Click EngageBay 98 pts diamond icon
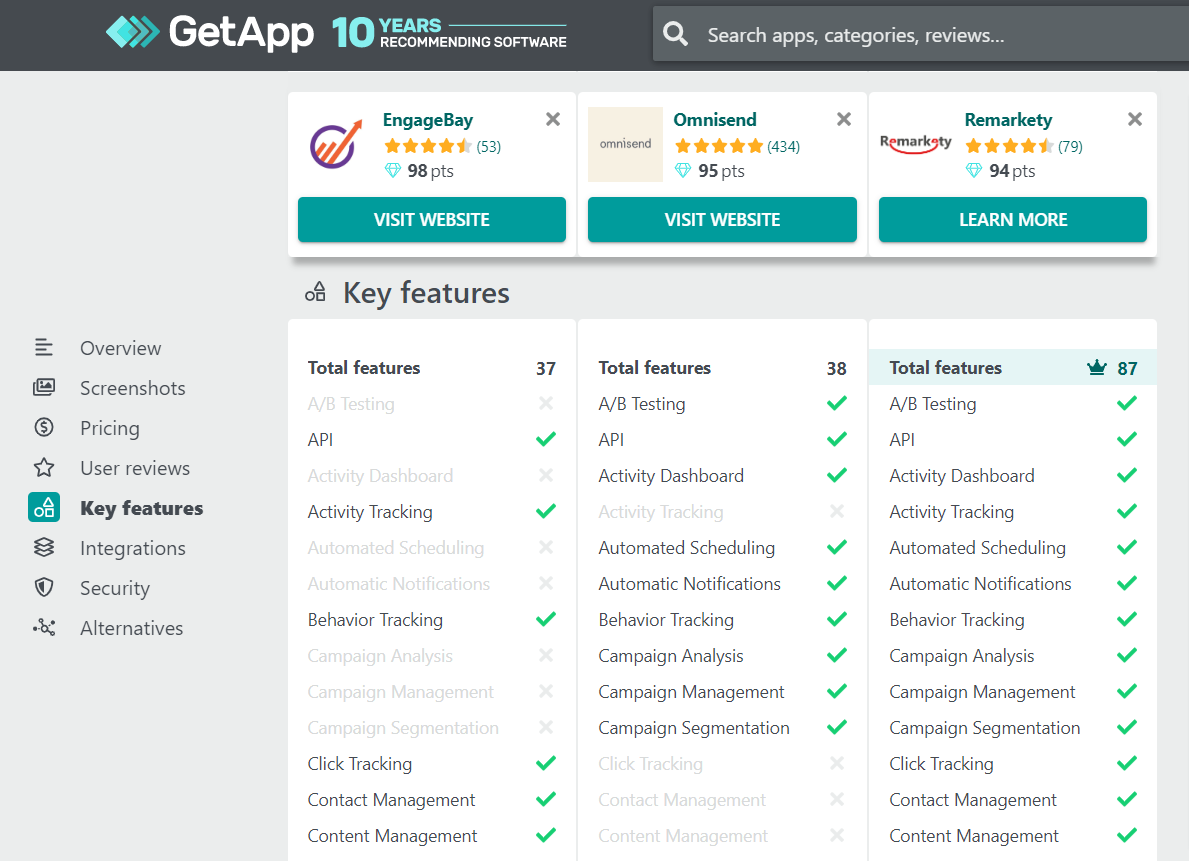This screenshot has width=1189, height=861. tap(393, 171)
